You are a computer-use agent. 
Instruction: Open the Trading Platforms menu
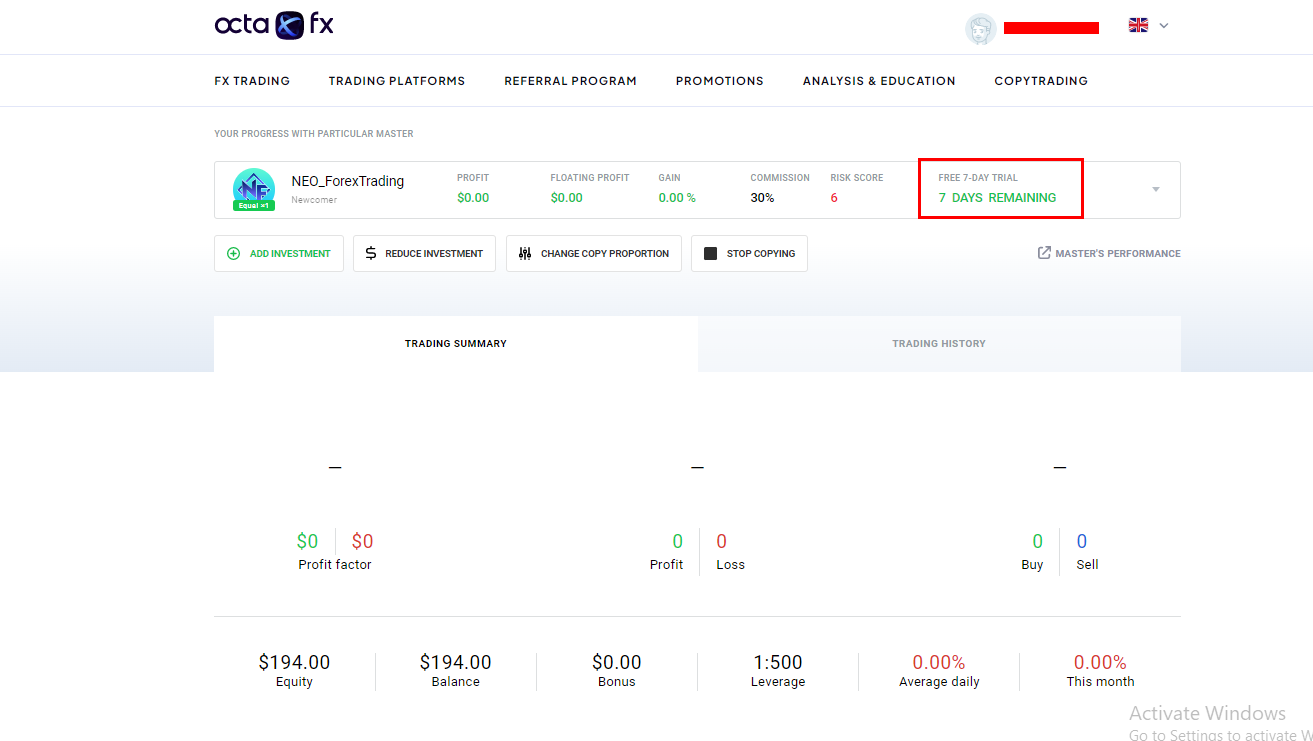click(x=396, y=81)
